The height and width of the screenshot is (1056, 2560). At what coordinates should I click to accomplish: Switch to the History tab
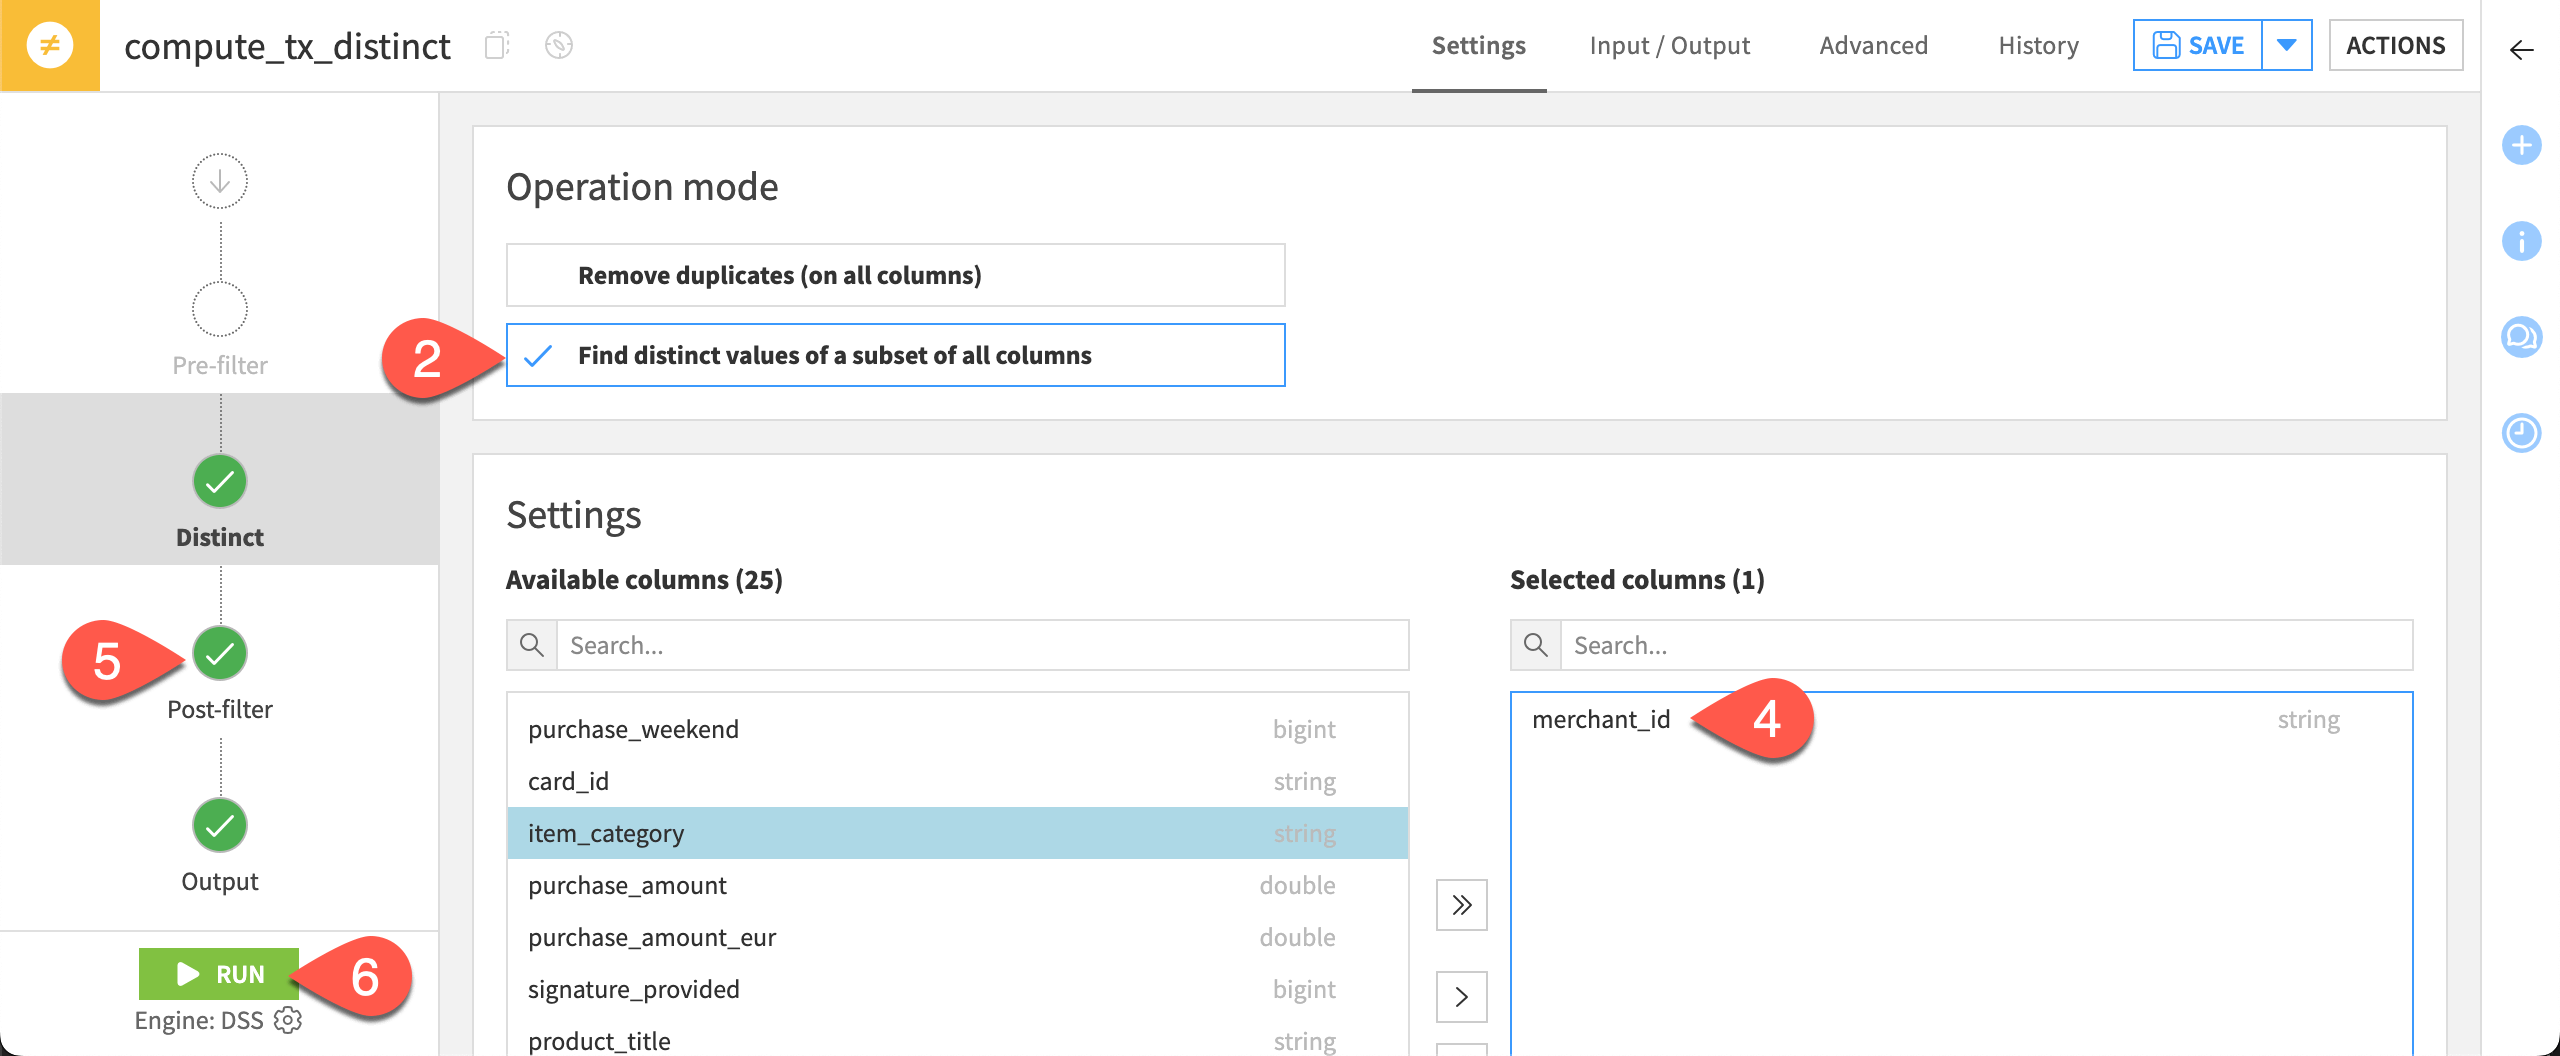click(x=2039, y=45)
